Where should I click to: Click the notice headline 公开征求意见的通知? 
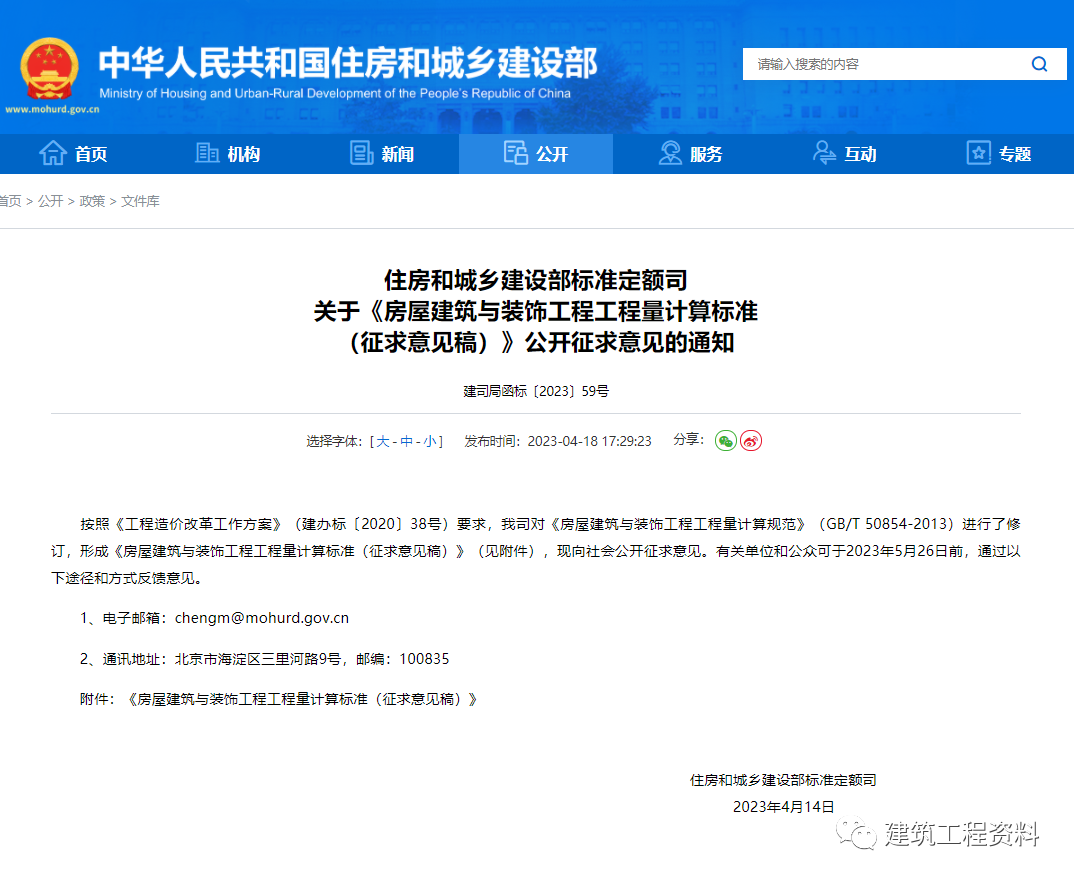click(x=629, y=342)
